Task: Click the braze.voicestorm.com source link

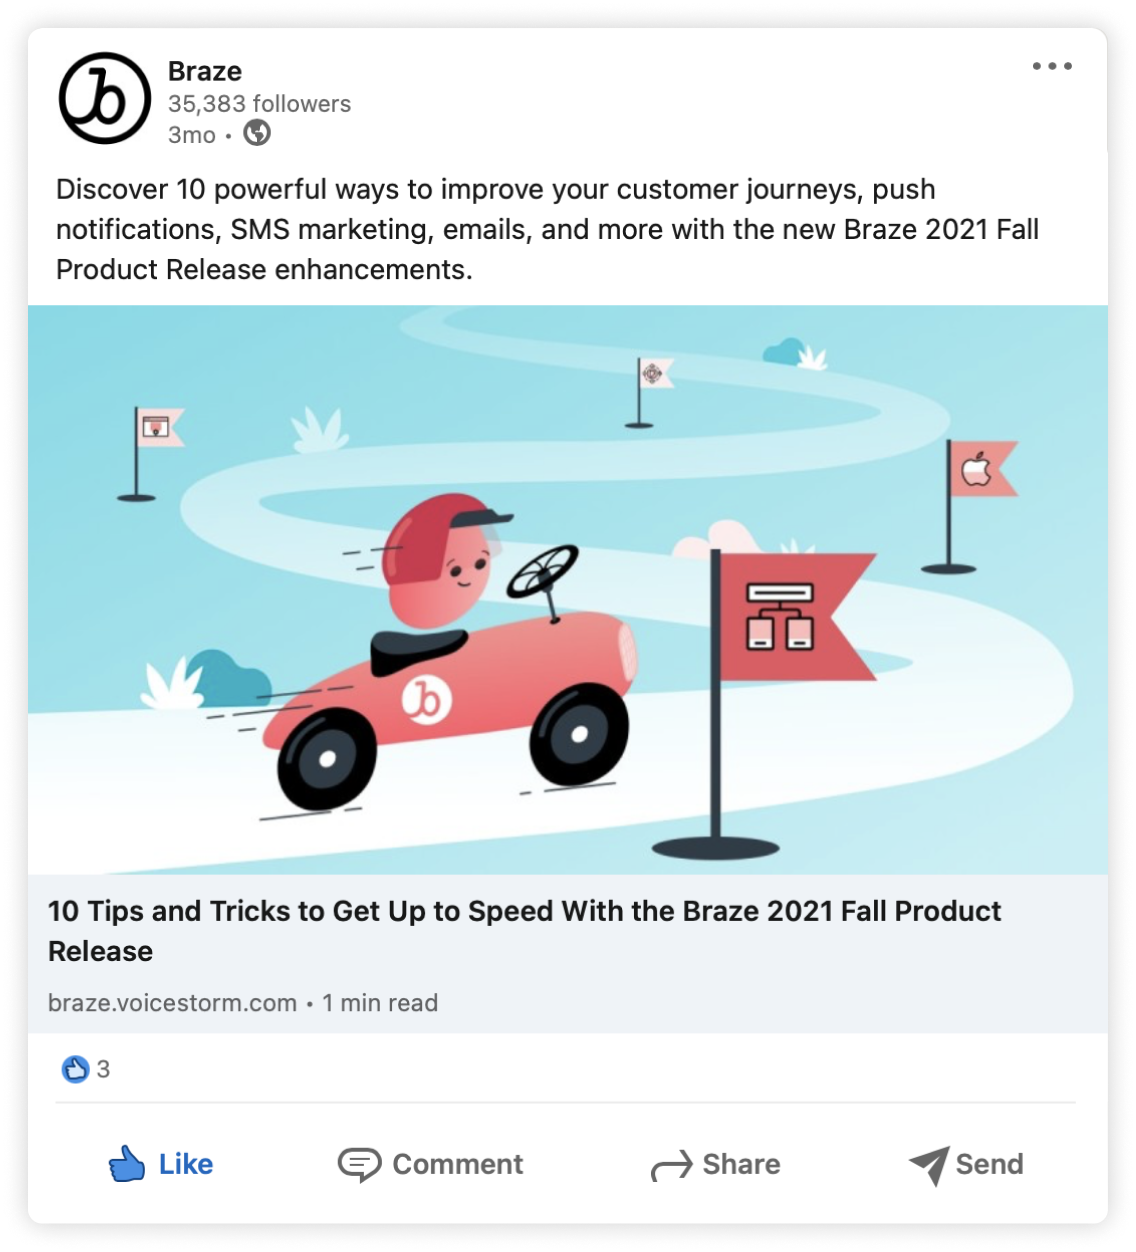Action: (172, 1003)
